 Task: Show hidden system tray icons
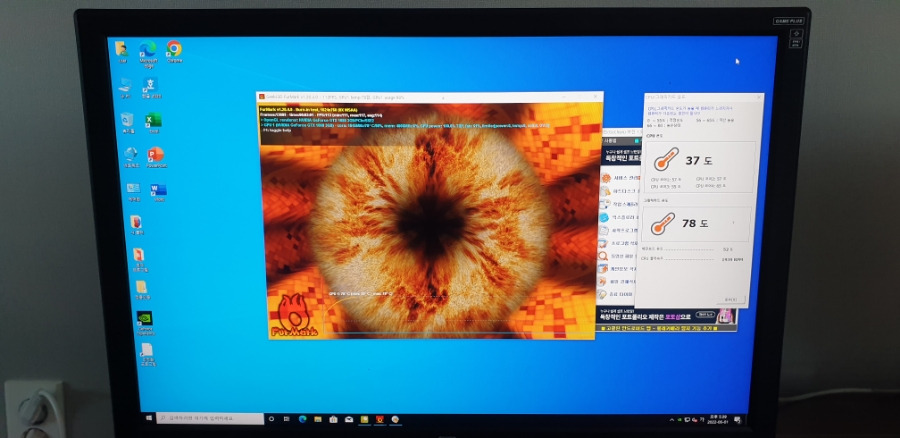coord(672,420)
